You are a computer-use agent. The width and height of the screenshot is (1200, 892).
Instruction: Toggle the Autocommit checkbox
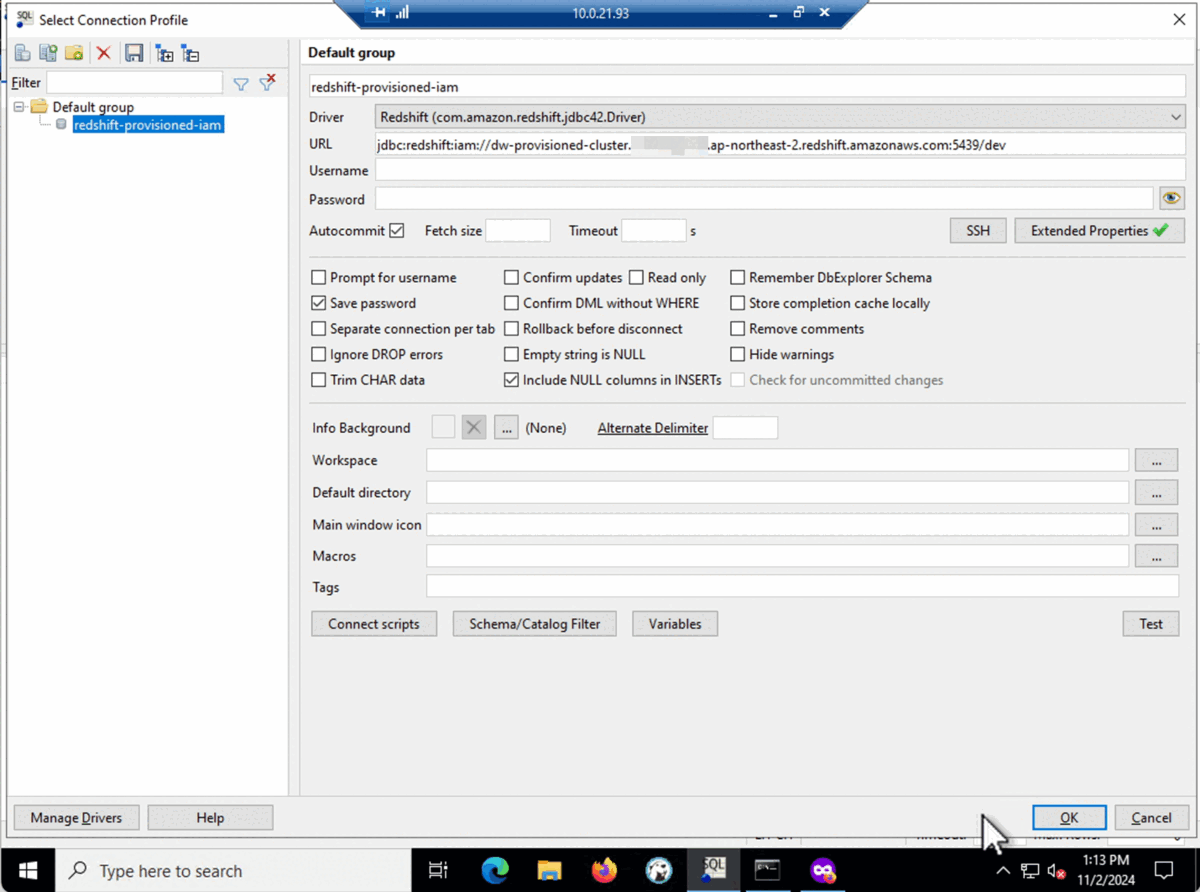point(397,231)
